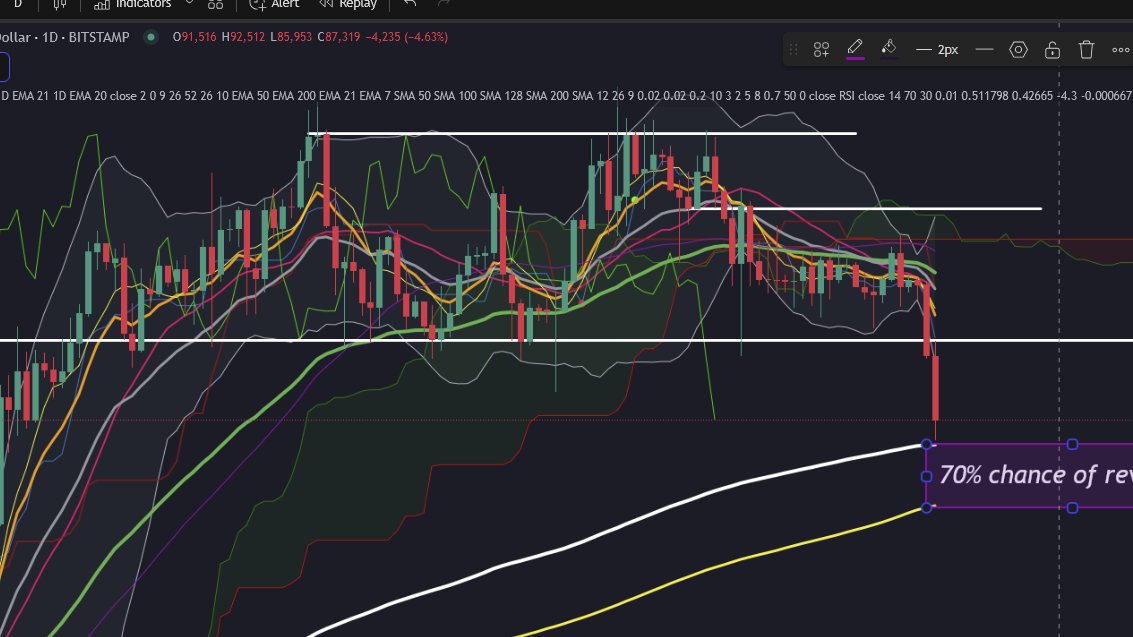Click 'EMA 200' in the indicator legend
Viewport: 1133px width, 637px height.
293,95
